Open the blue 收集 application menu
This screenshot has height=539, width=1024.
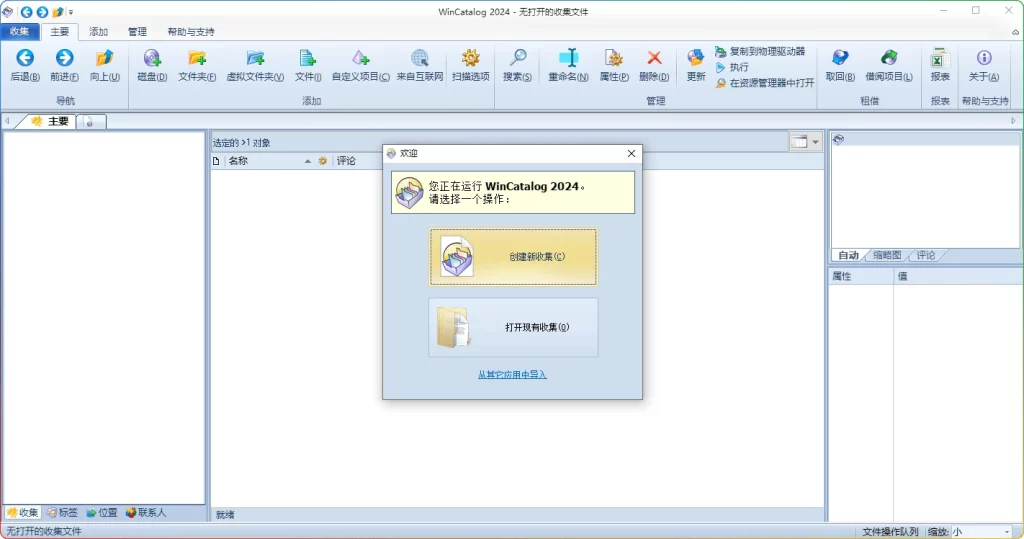pos(20,31)
